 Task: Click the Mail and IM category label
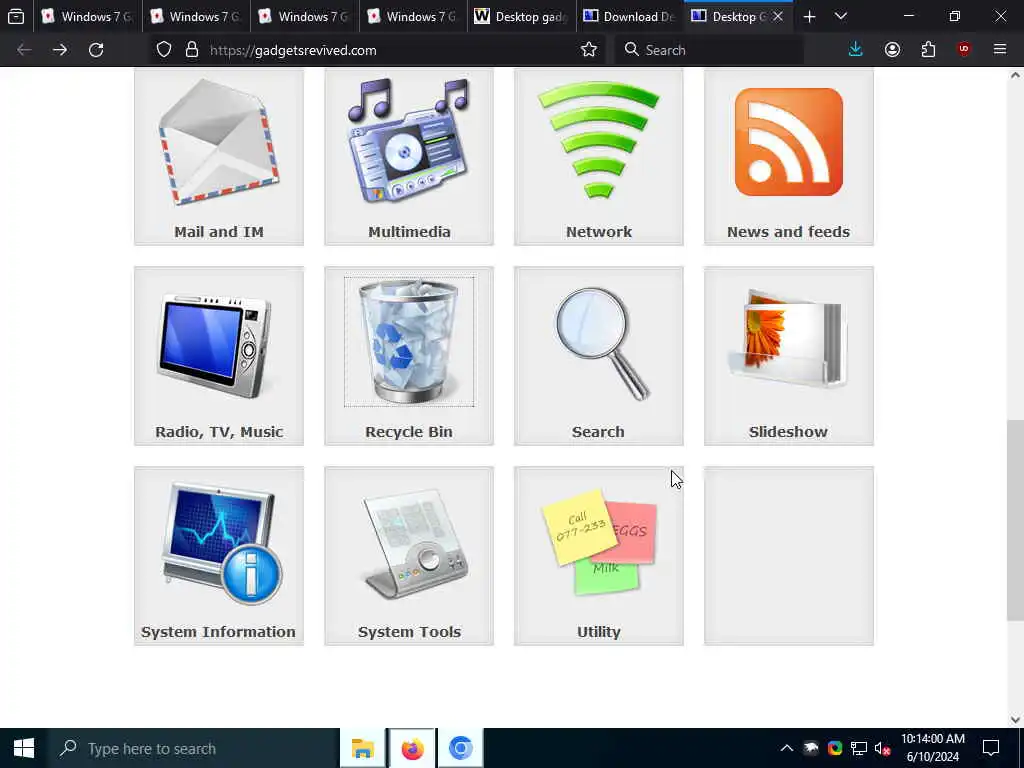click(219, 232)
